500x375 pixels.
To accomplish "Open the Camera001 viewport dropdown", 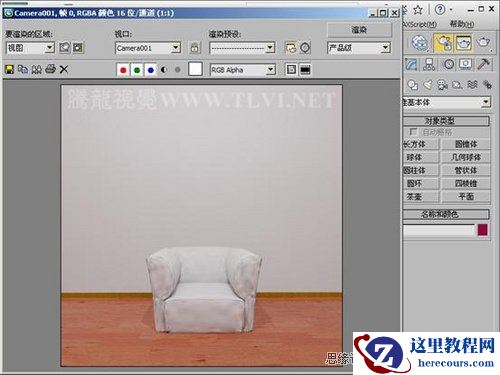I will [148, 48].
